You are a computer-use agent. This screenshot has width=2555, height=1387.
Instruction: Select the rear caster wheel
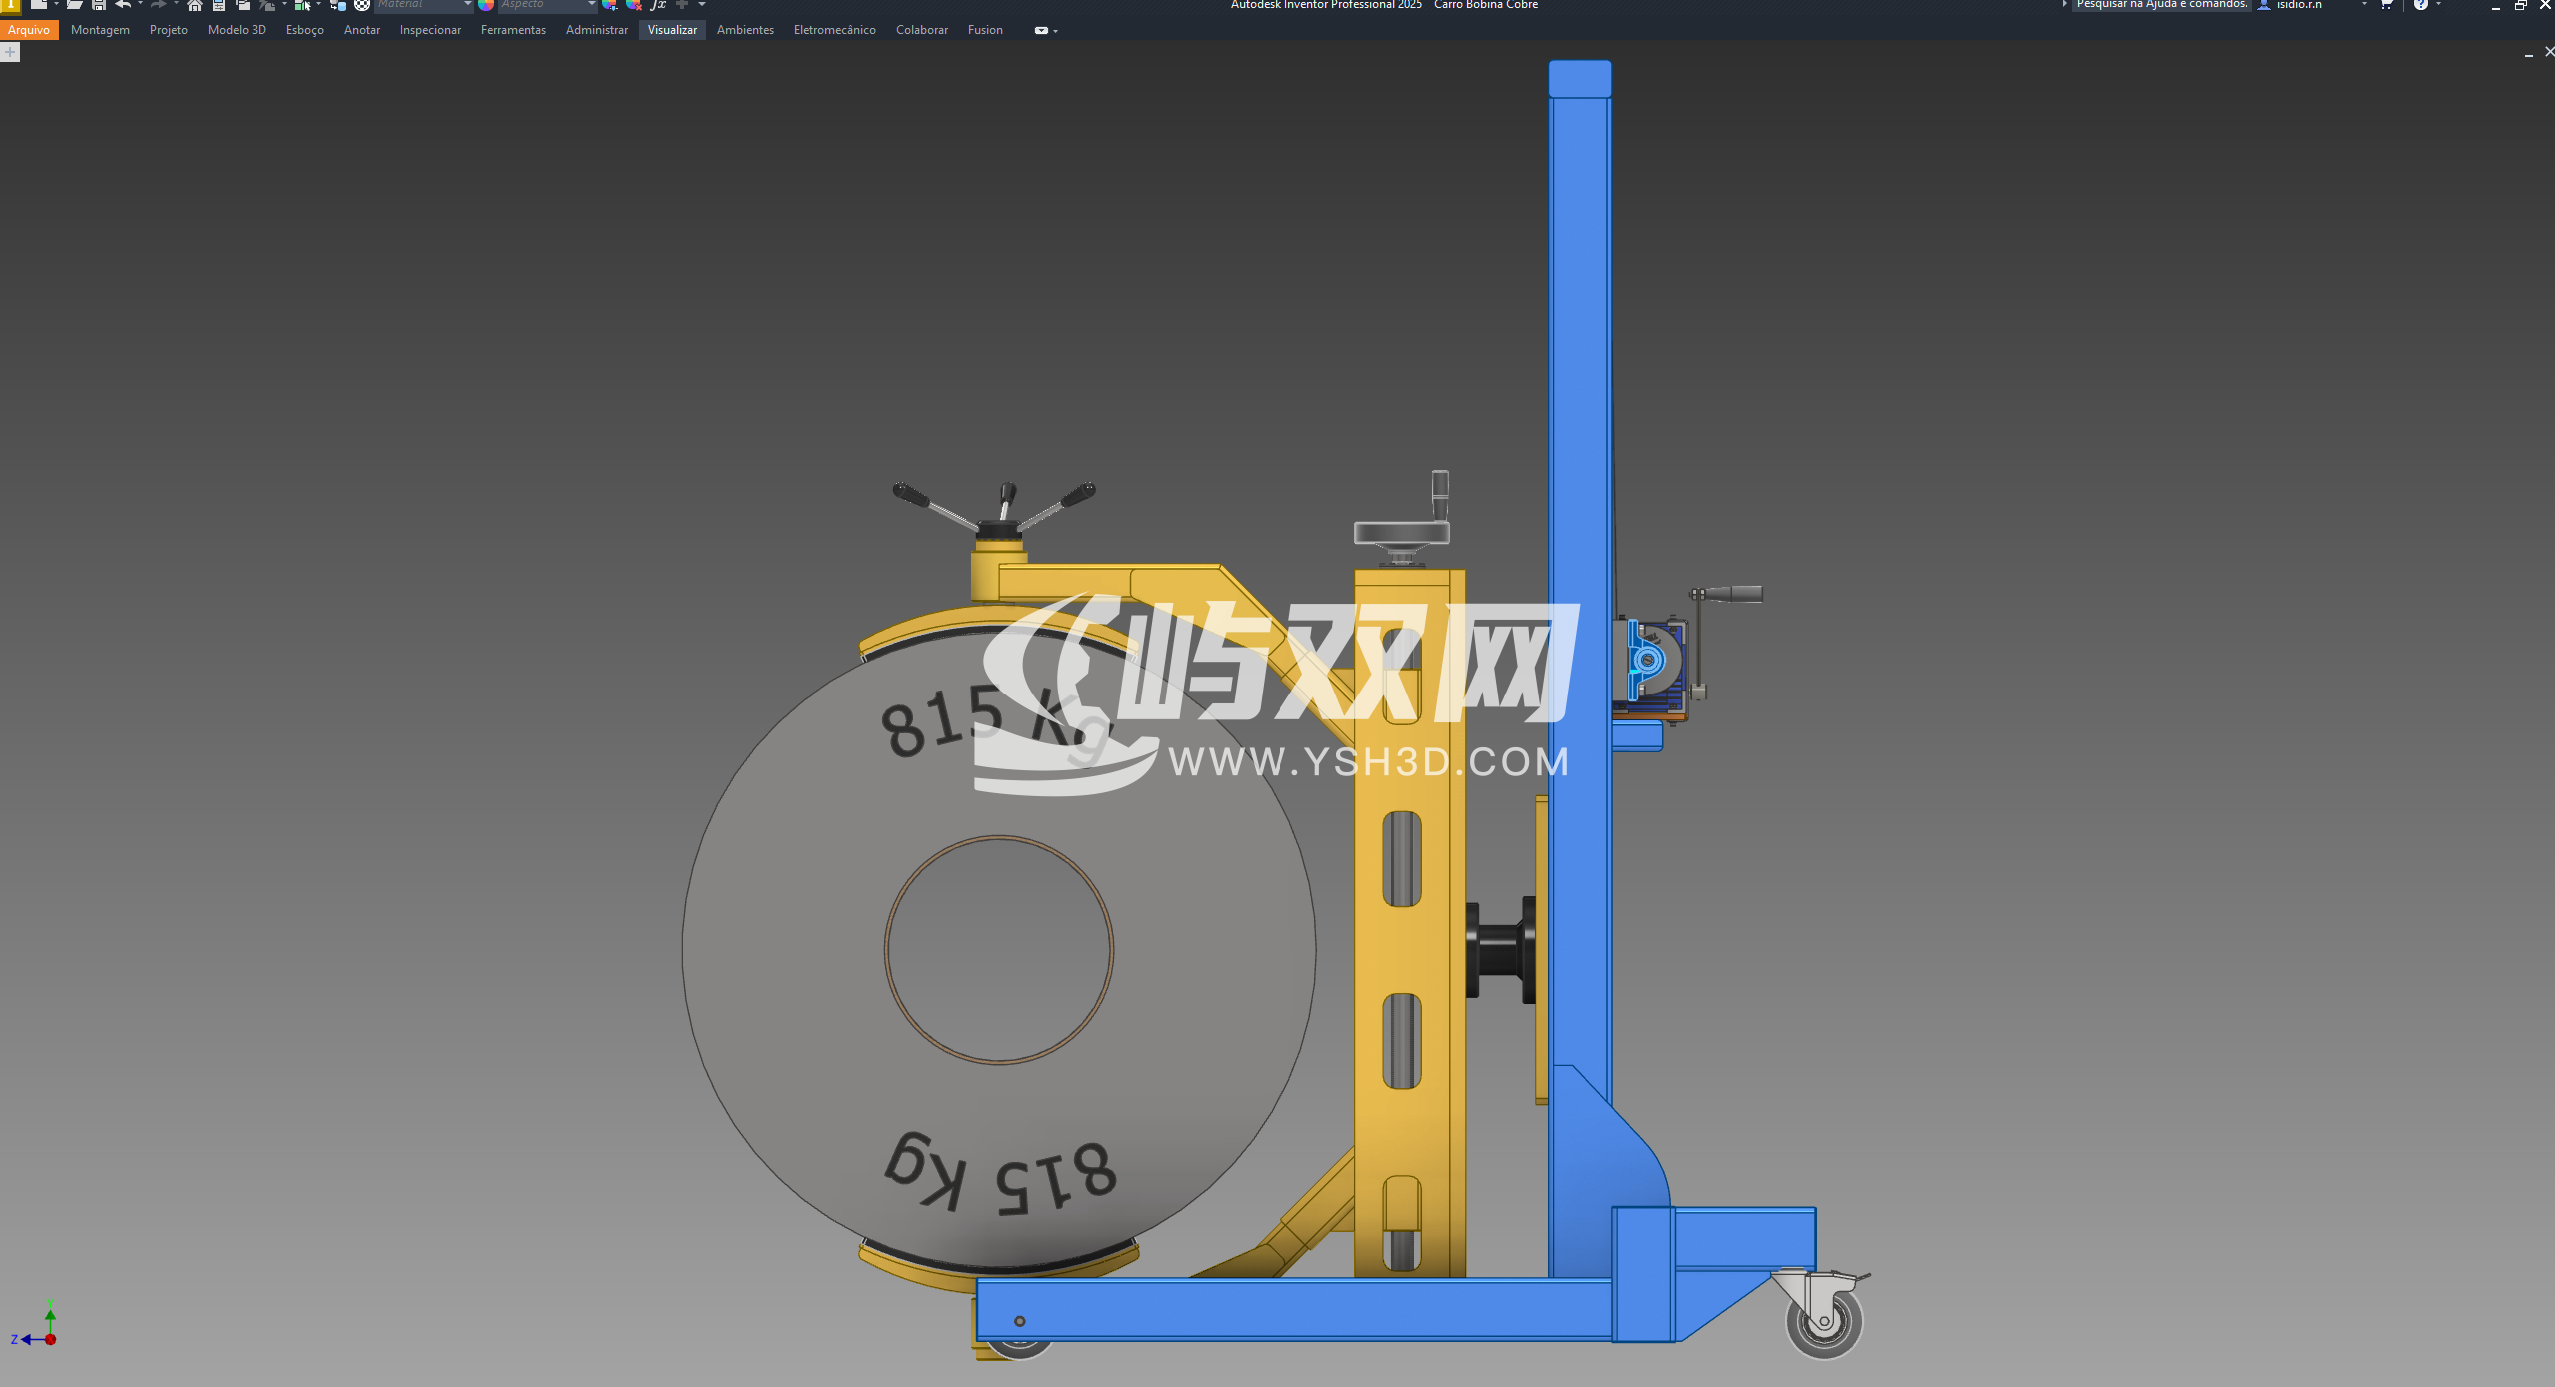point(1825,1320)
